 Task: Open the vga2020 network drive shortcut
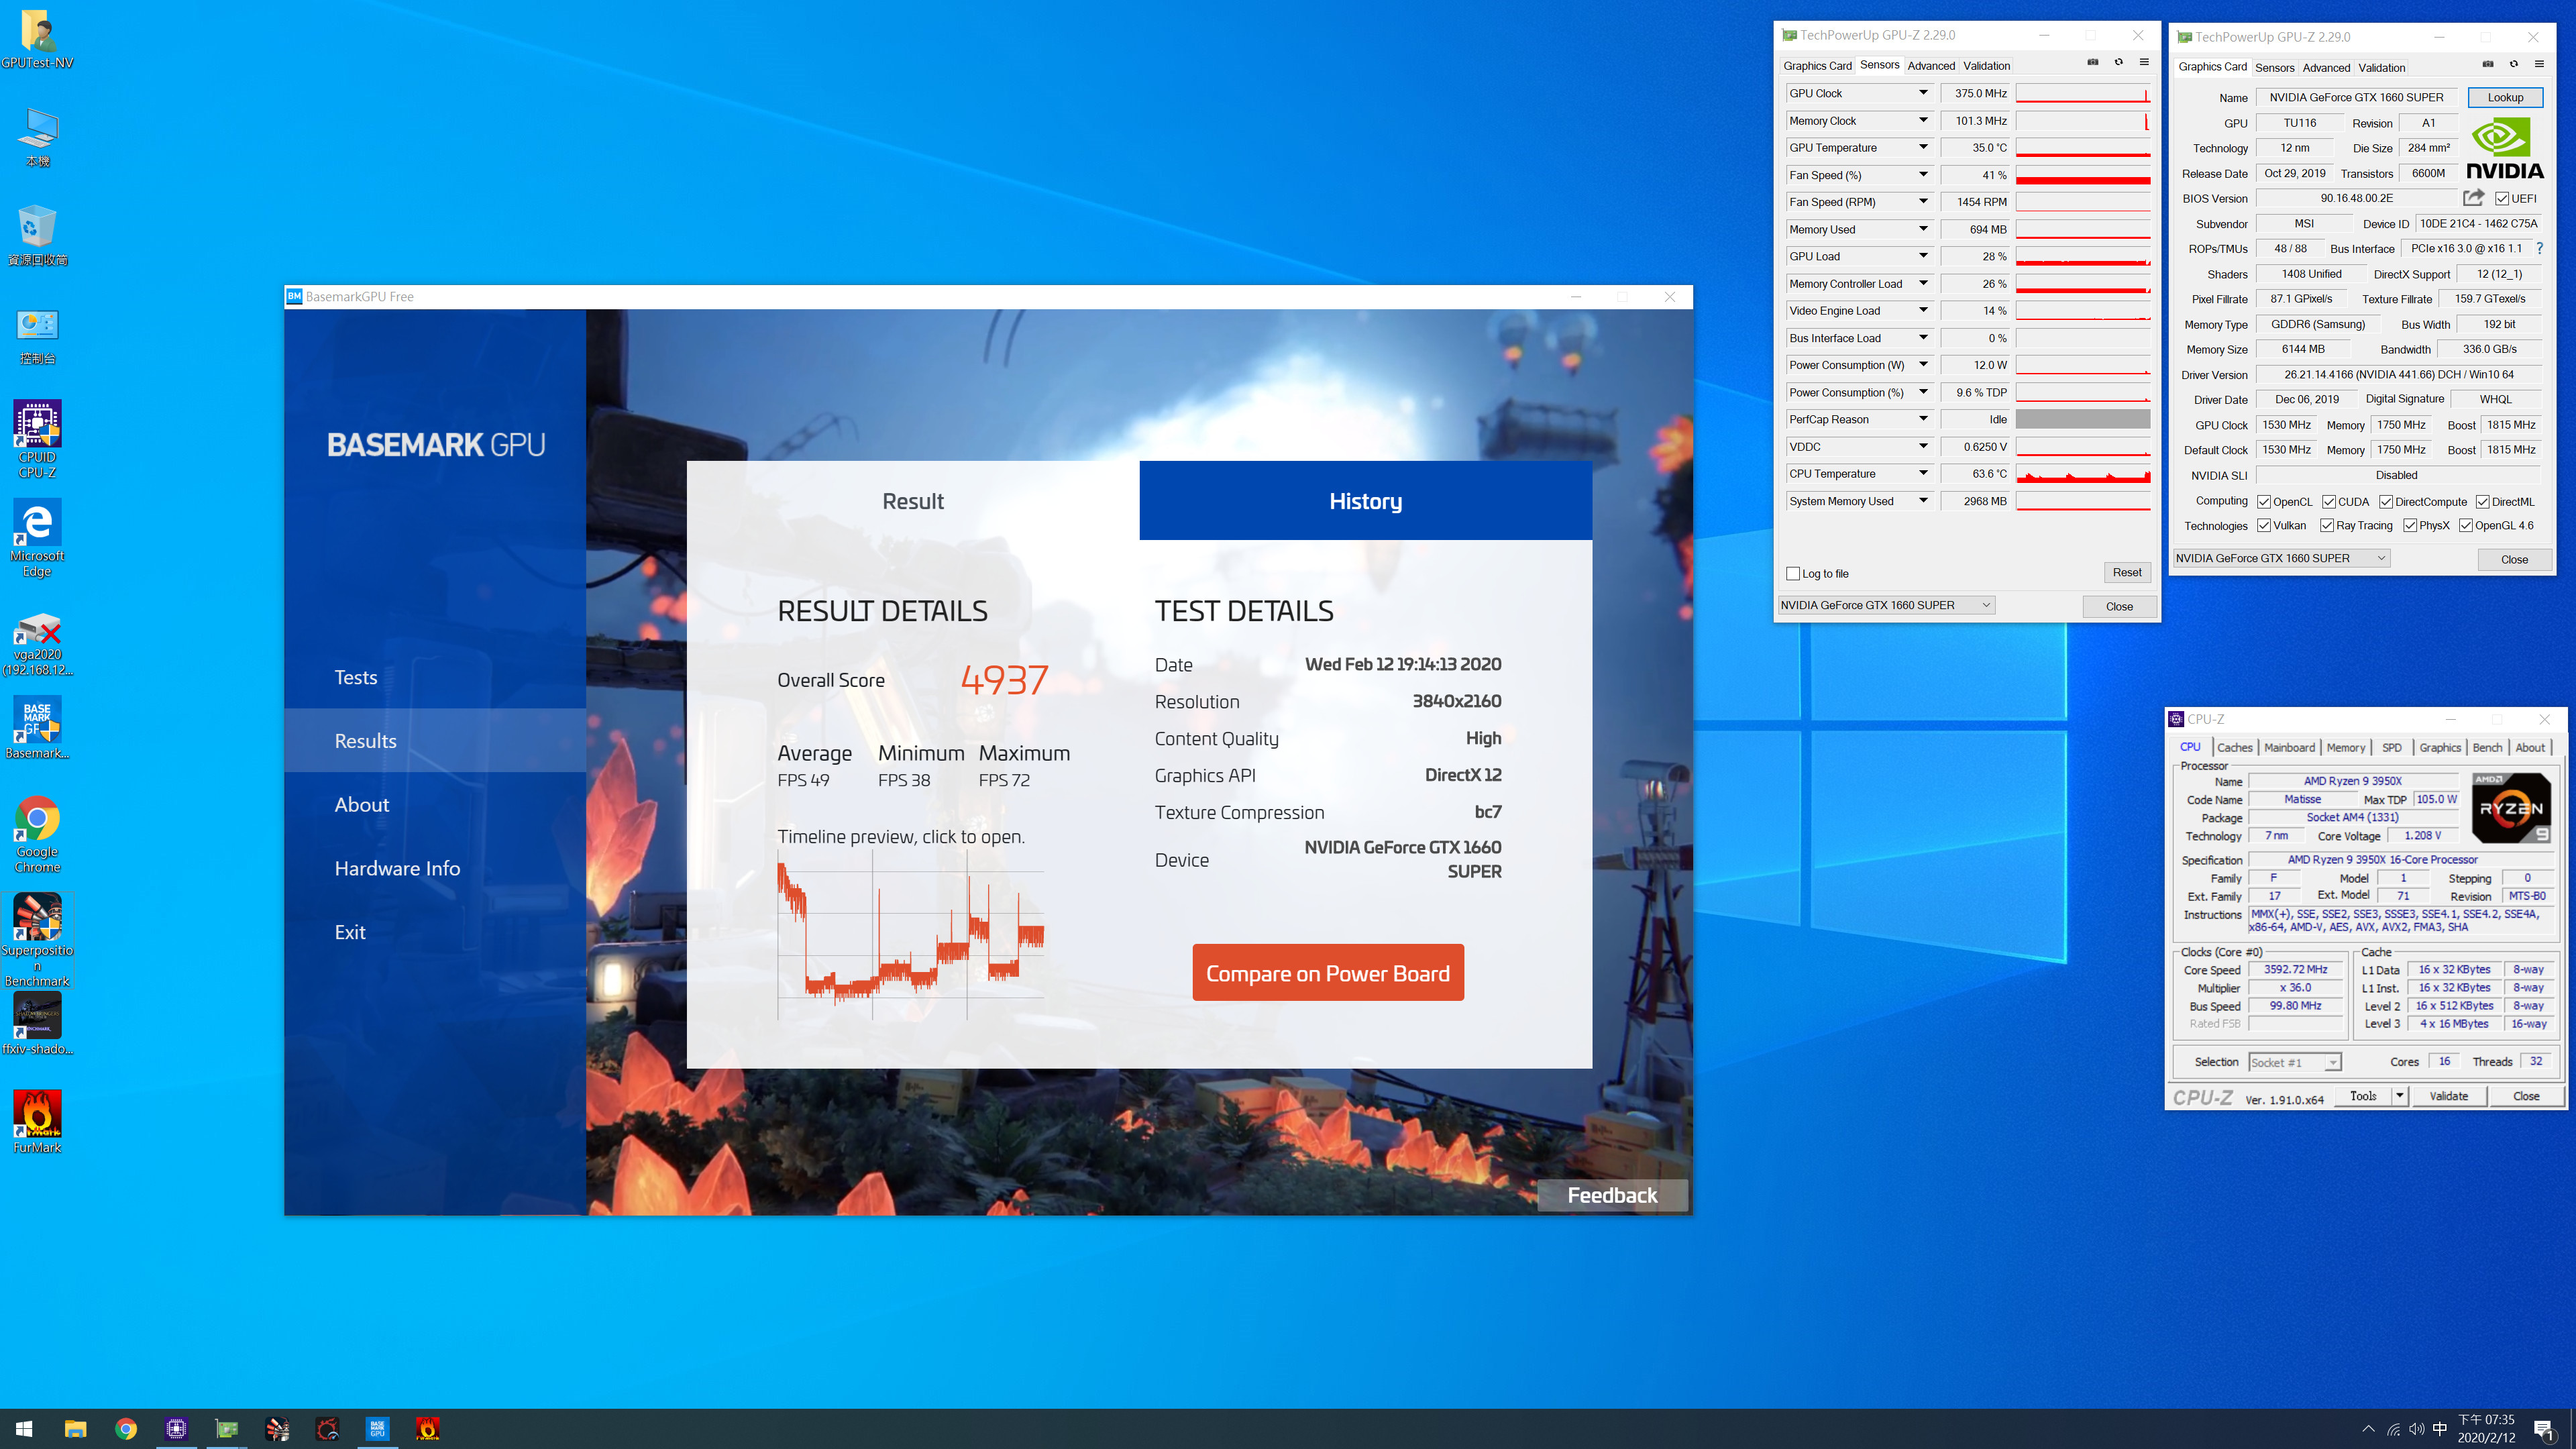[x=37, y=643]
